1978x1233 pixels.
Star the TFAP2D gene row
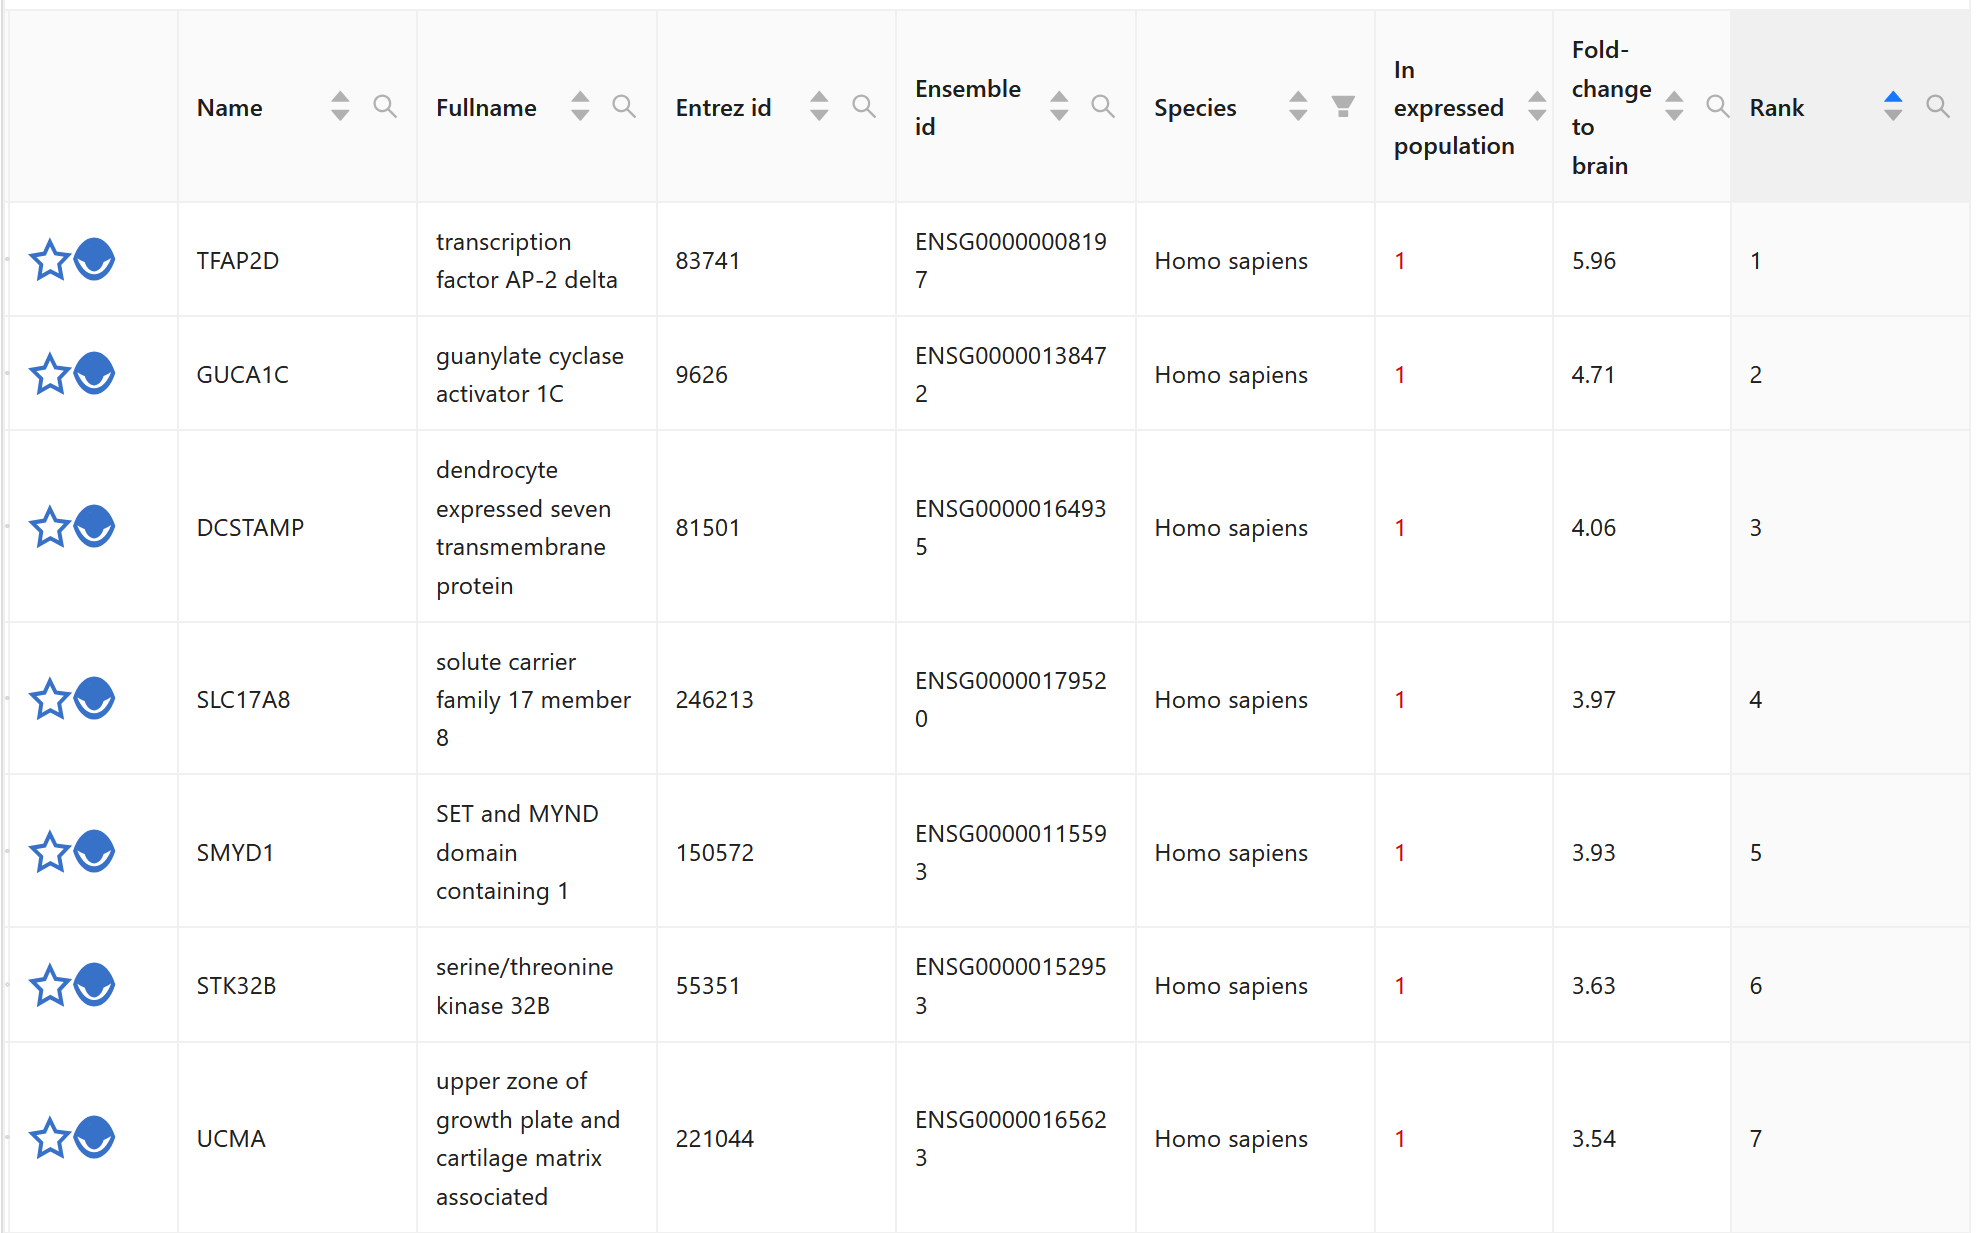(49, 261)
